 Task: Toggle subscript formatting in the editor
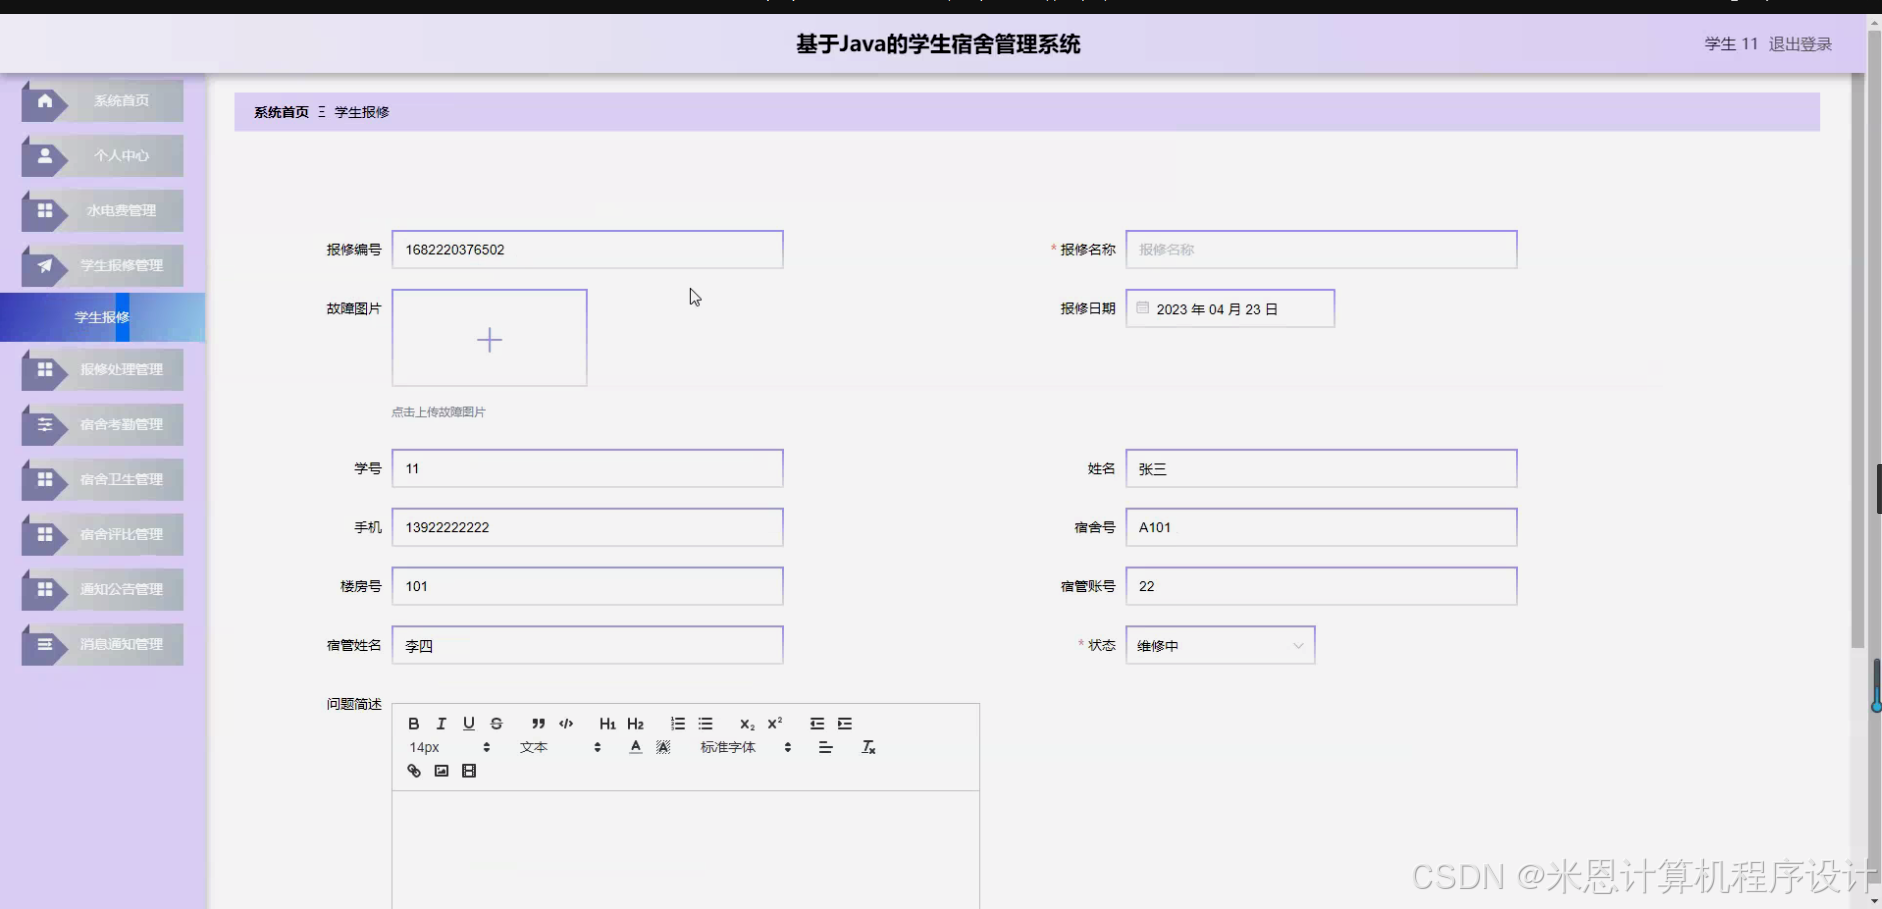point(747,723)
